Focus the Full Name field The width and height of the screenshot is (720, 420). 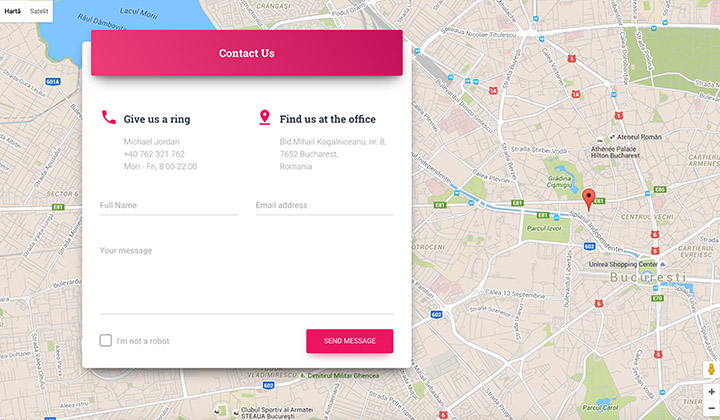pos(168,205)
